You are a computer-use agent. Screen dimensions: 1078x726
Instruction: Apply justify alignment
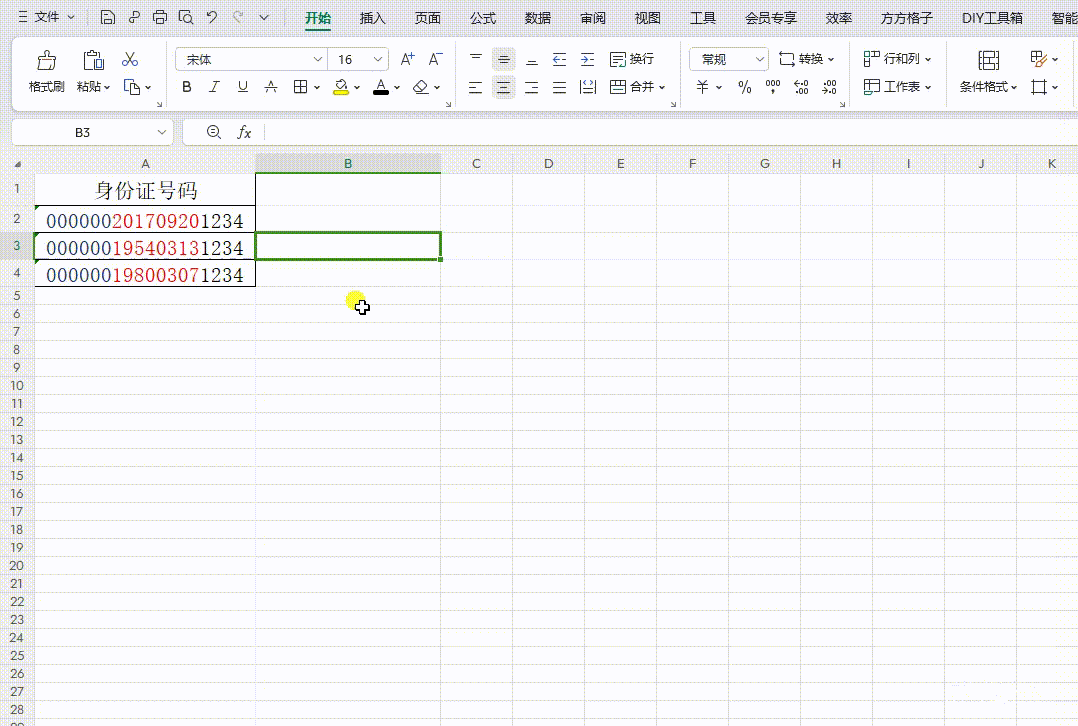(560, 87)
